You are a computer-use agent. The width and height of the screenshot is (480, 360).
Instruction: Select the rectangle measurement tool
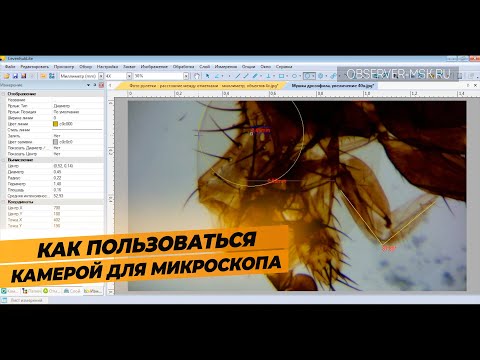coord(282,76)
